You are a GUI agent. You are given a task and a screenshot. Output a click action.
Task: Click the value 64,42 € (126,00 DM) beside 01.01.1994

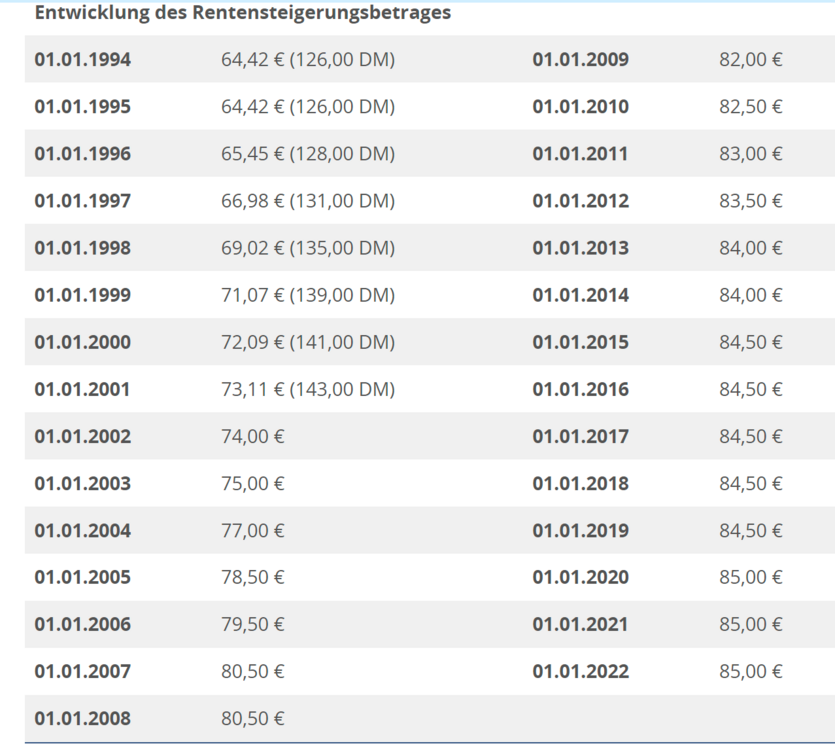pyautogui.click(x=308, y=60)
